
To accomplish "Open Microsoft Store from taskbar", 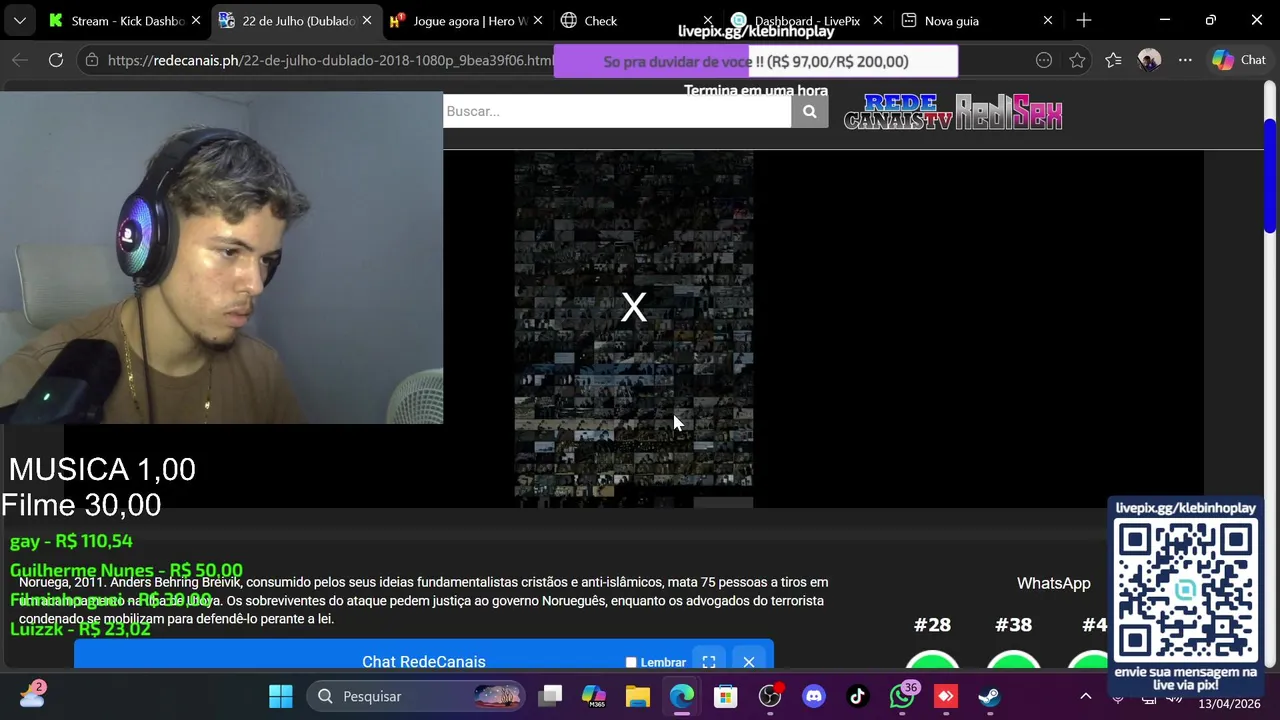I will click(x=726, y=696).
